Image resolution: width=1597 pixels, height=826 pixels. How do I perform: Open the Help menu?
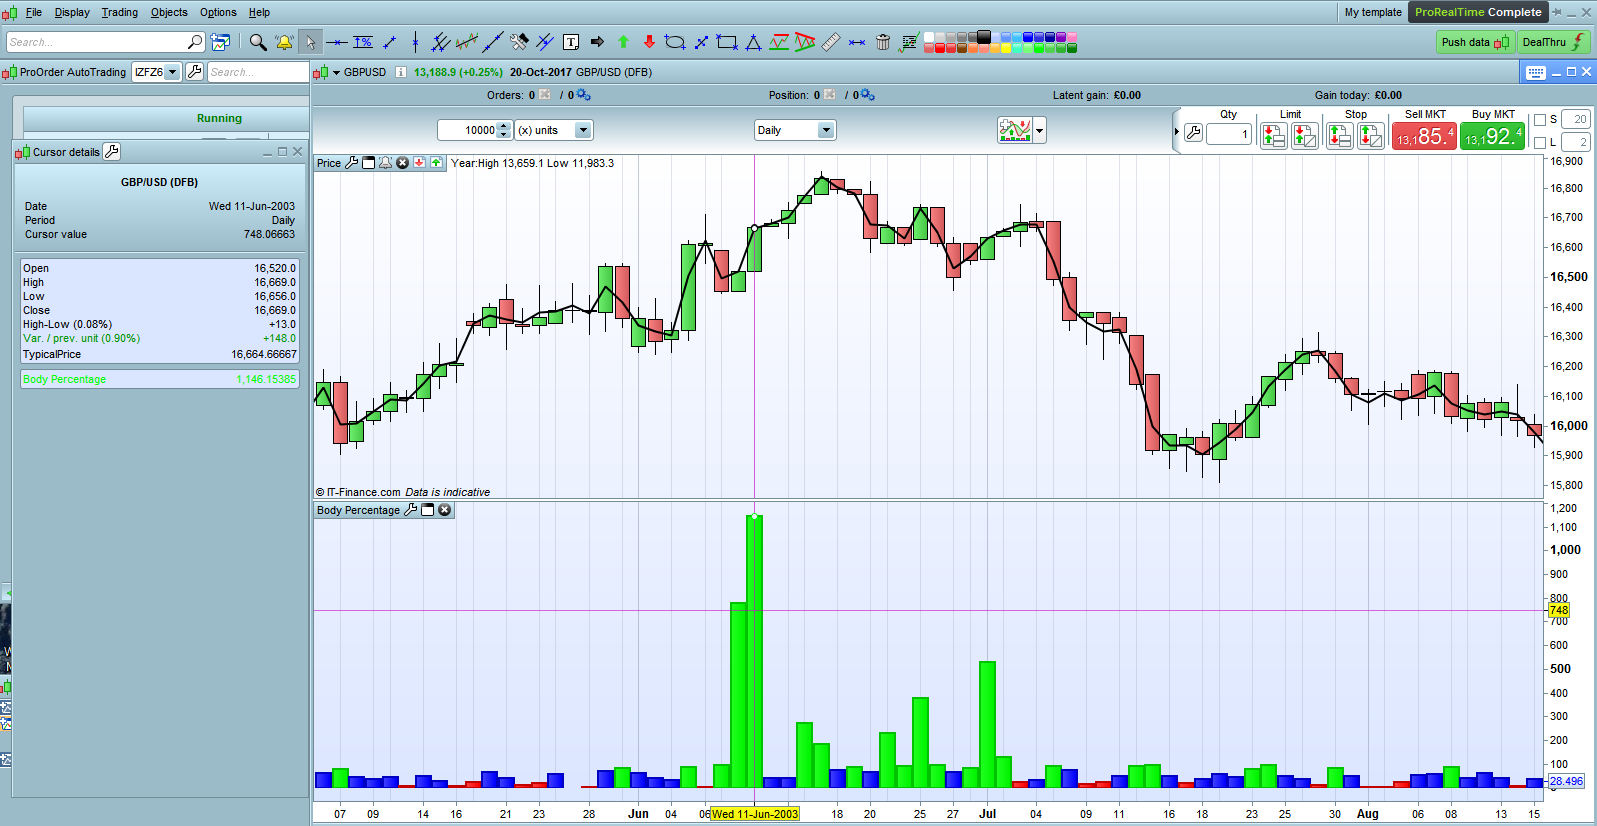point(259,12)
